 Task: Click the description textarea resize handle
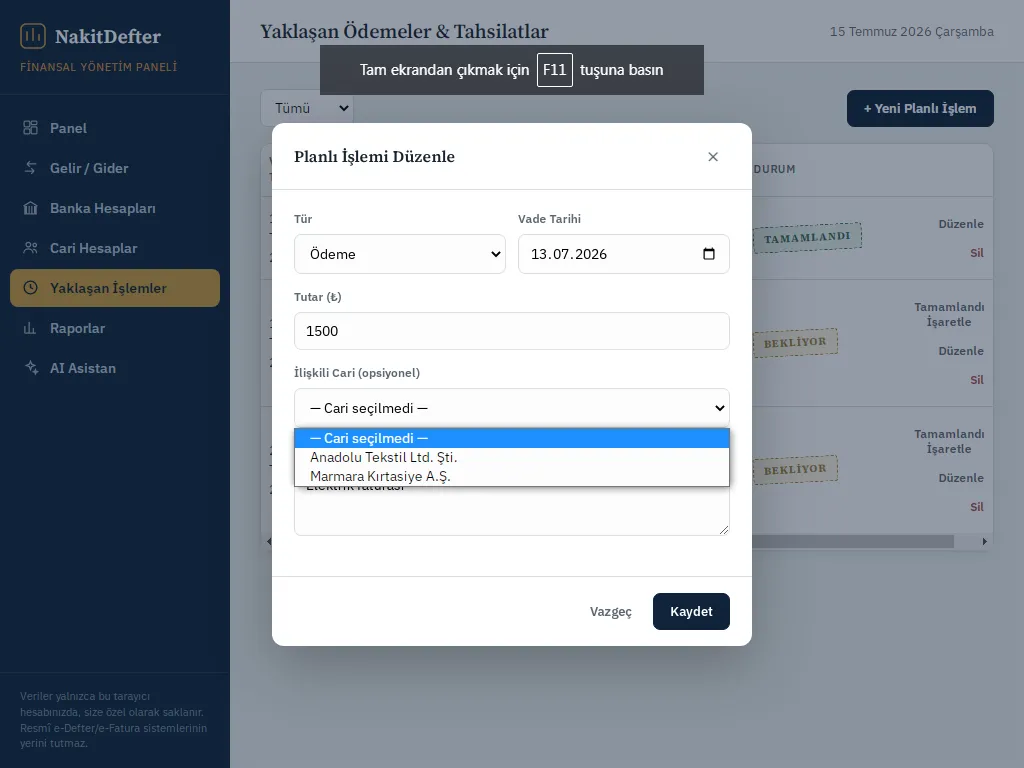(x=724, y=530)
